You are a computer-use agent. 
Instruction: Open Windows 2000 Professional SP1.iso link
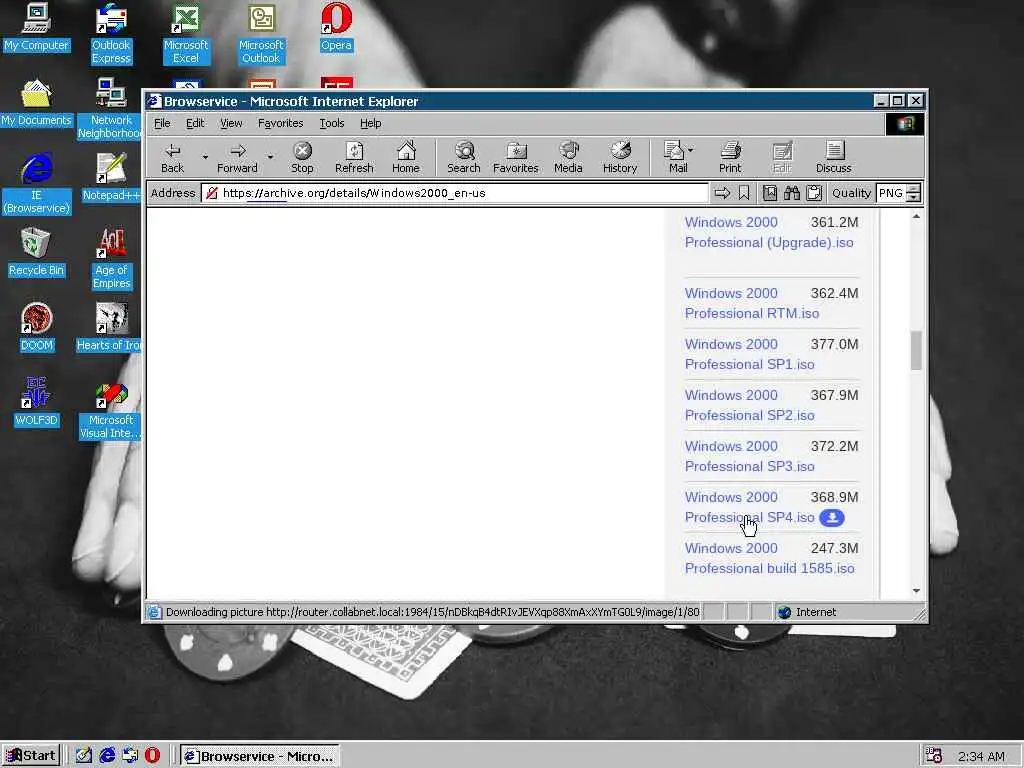(x=749, y=354)
